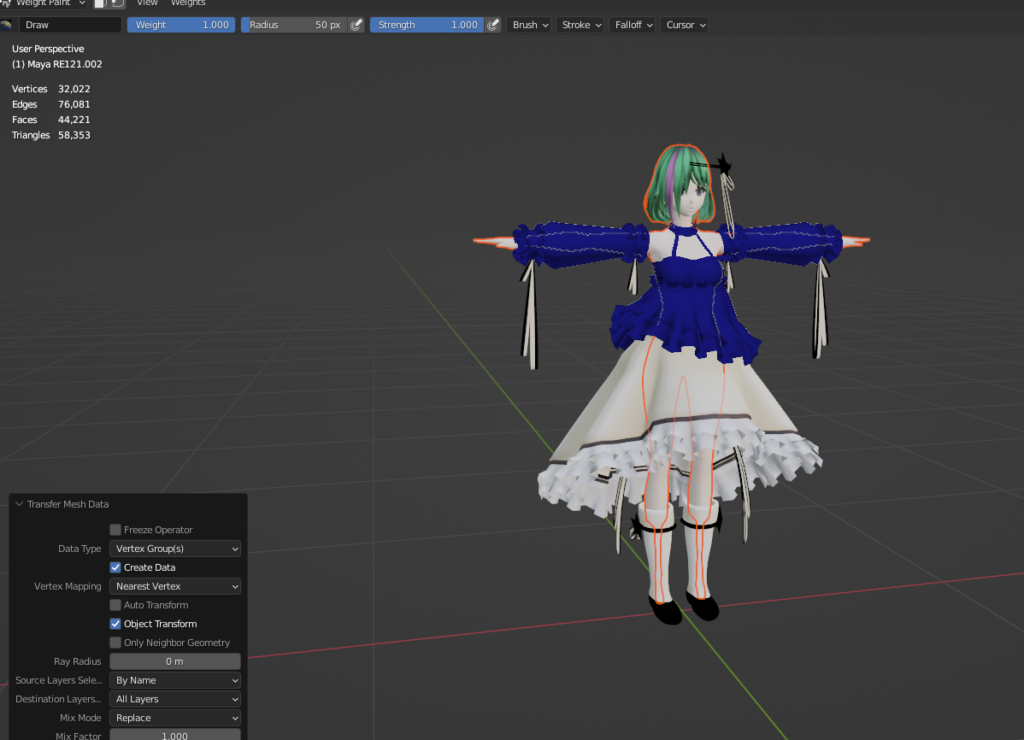Click the second paint mask icon near View
This screenshot has height=740, width=1024.
(118, 3)
